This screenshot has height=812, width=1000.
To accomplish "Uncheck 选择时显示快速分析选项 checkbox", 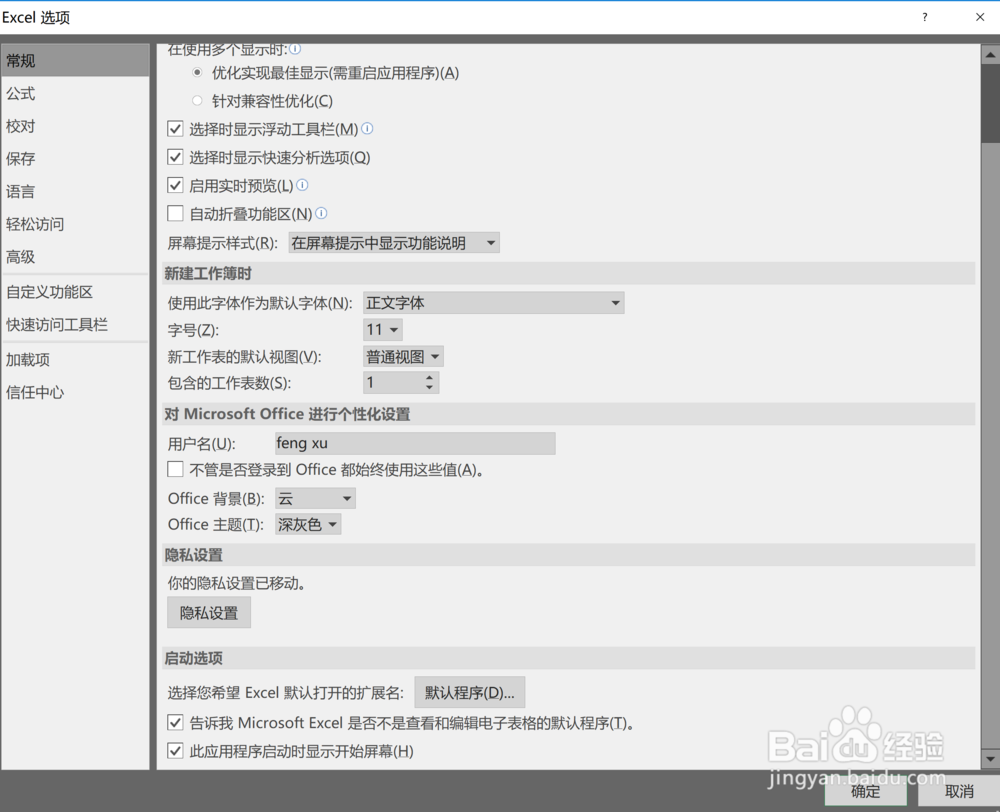I will pos(175,157).
